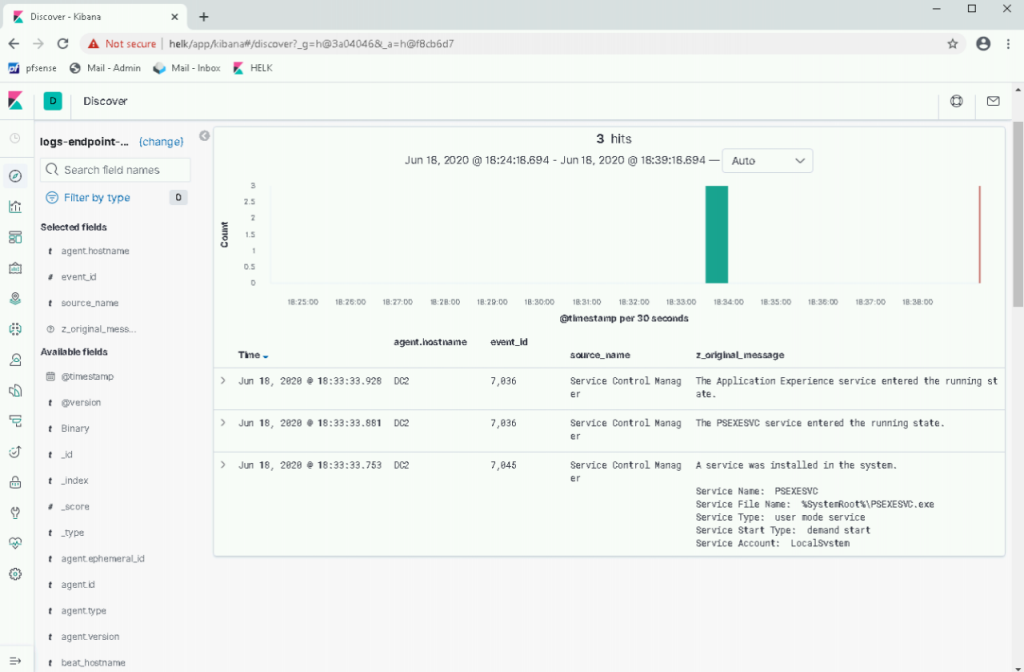Viewport: 1024px width, 672px height.
Task: Open the Management gear icon
Action: tap(15, 574)
